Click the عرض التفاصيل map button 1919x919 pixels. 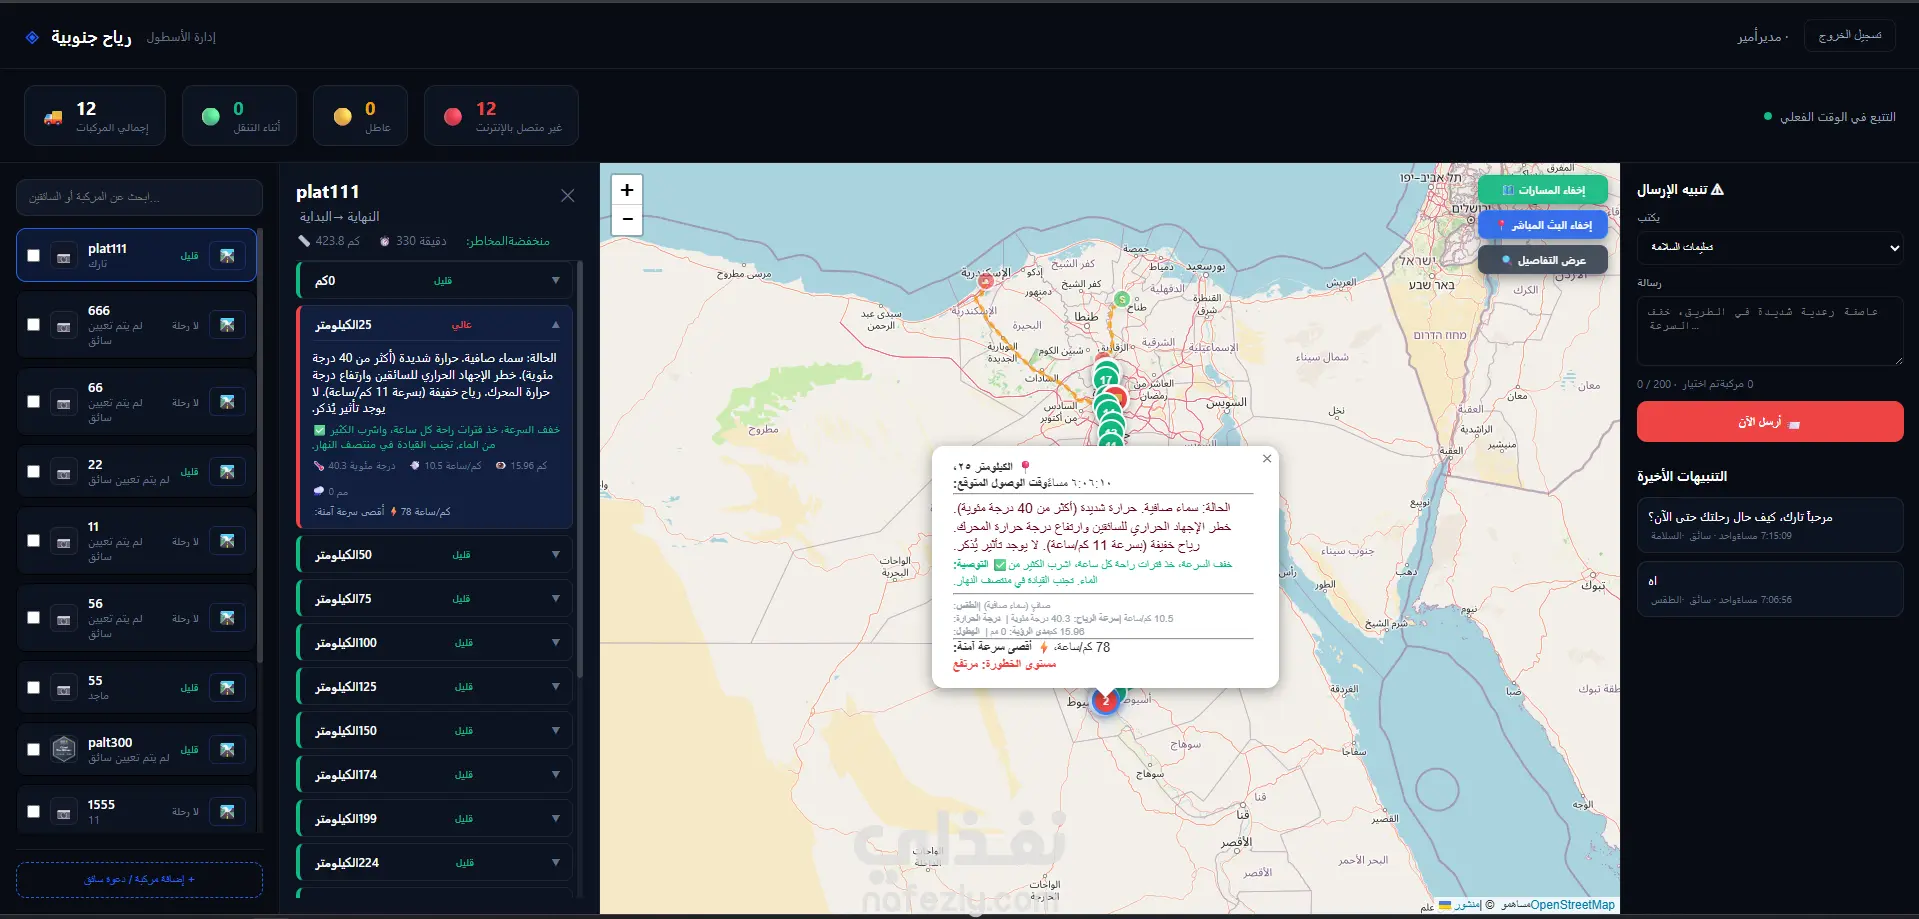pos(1543,260)
